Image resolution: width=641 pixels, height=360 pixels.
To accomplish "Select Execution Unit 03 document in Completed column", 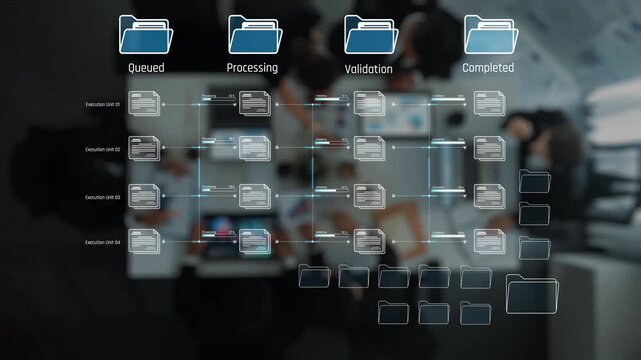I will (490, 197).
